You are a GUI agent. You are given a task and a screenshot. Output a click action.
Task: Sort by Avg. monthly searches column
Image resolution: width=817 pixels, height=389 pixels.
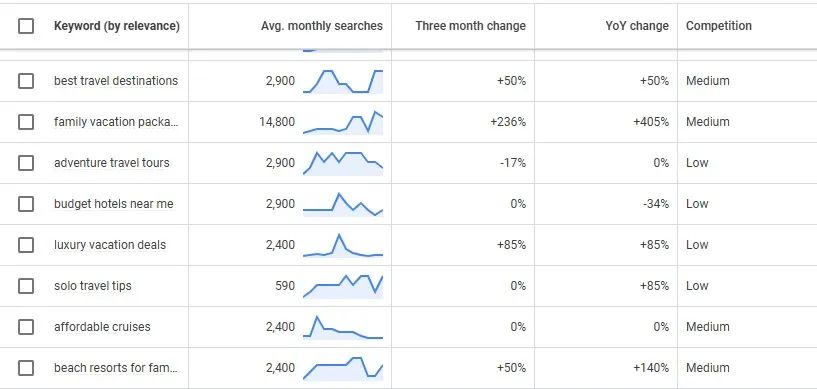(x=321, y=26)
